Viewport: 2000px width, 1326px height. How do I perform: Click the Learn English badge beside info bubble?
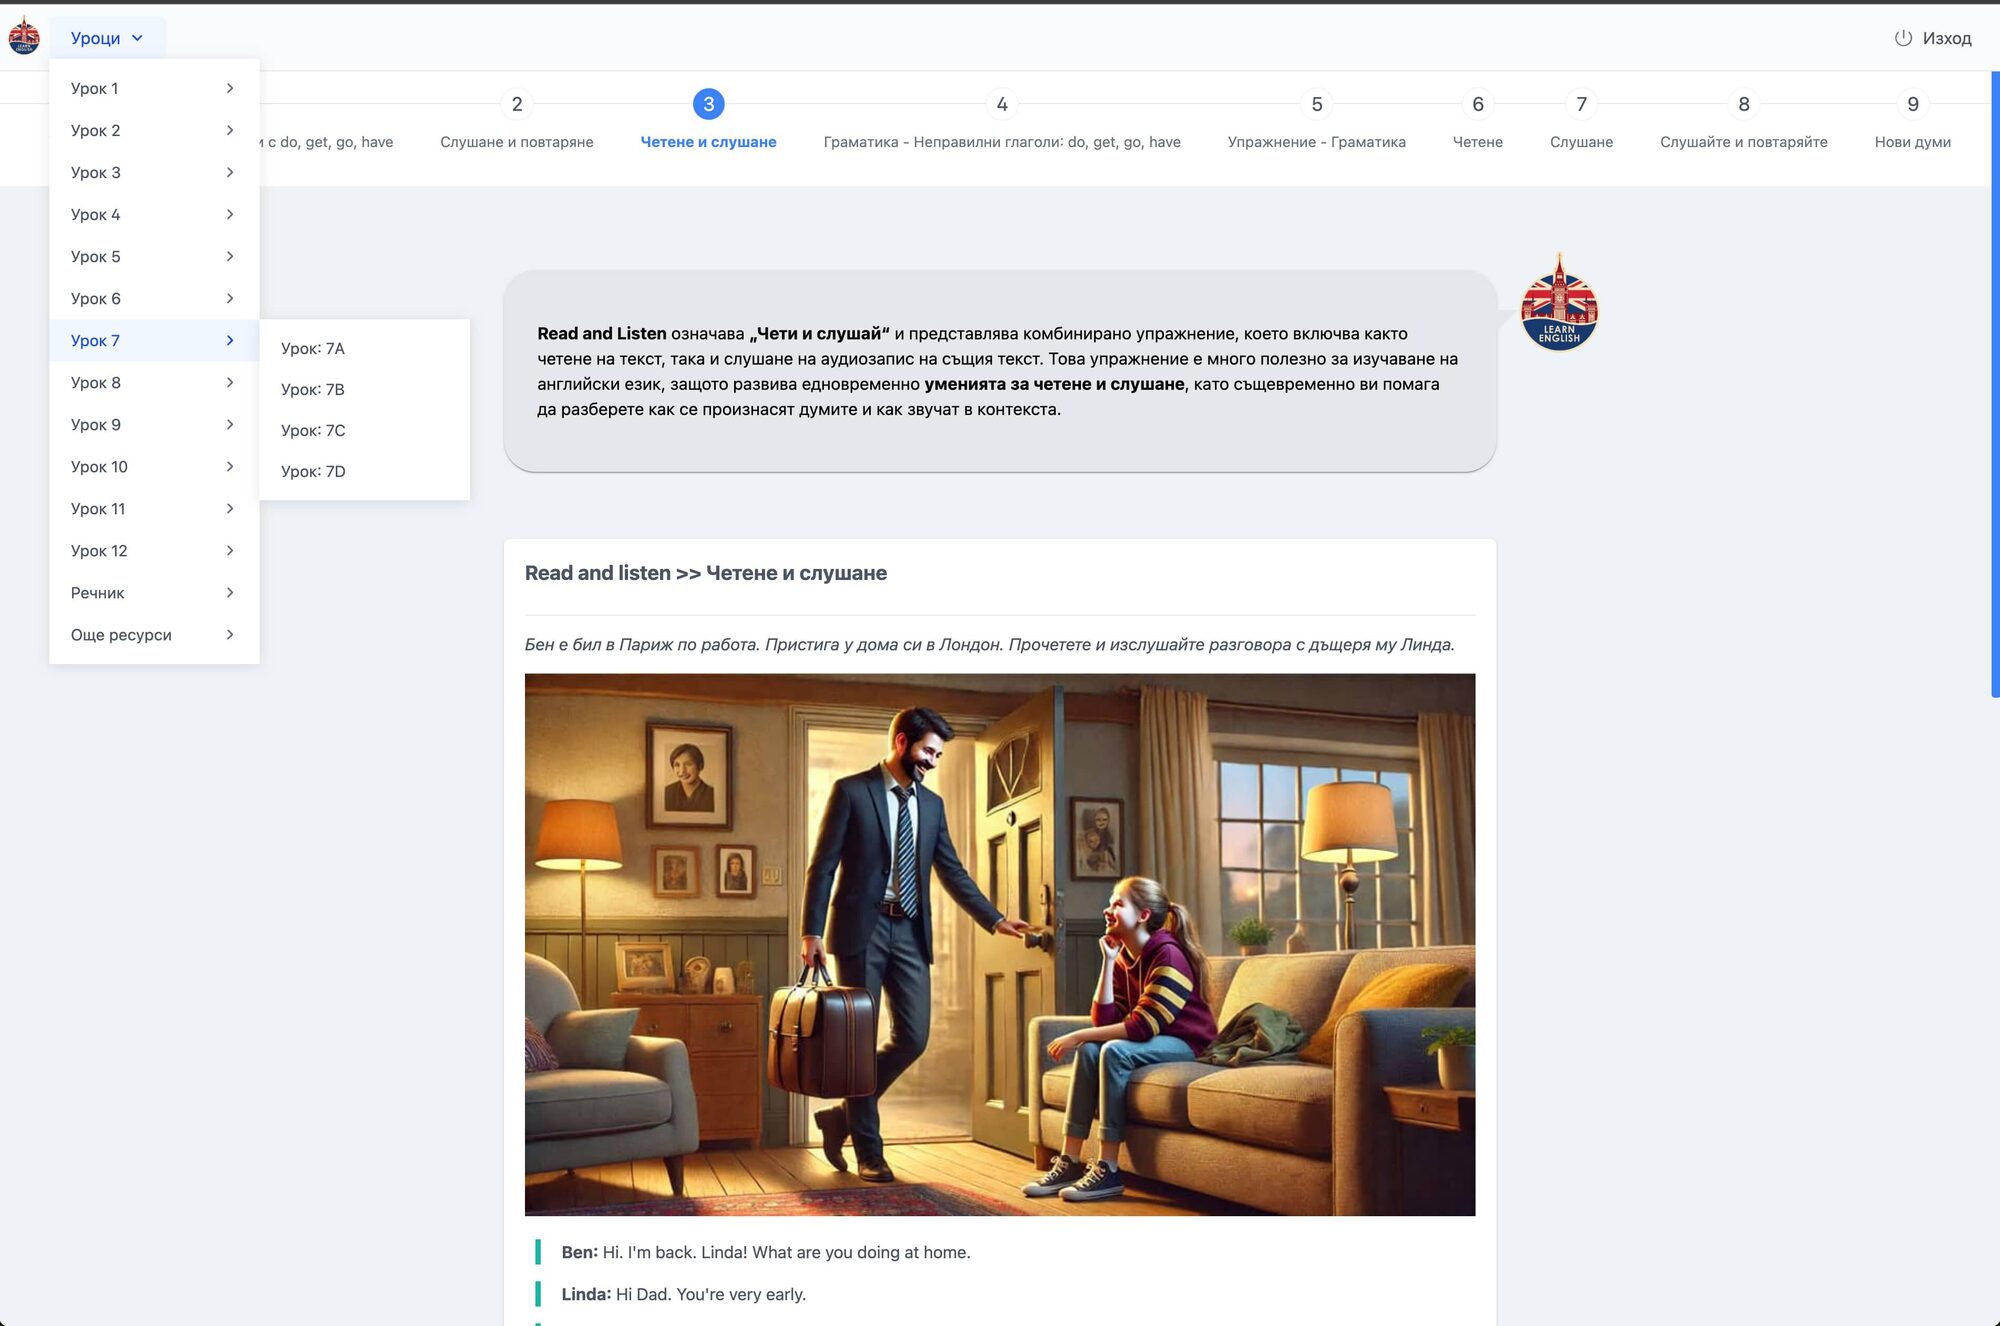1559,304
